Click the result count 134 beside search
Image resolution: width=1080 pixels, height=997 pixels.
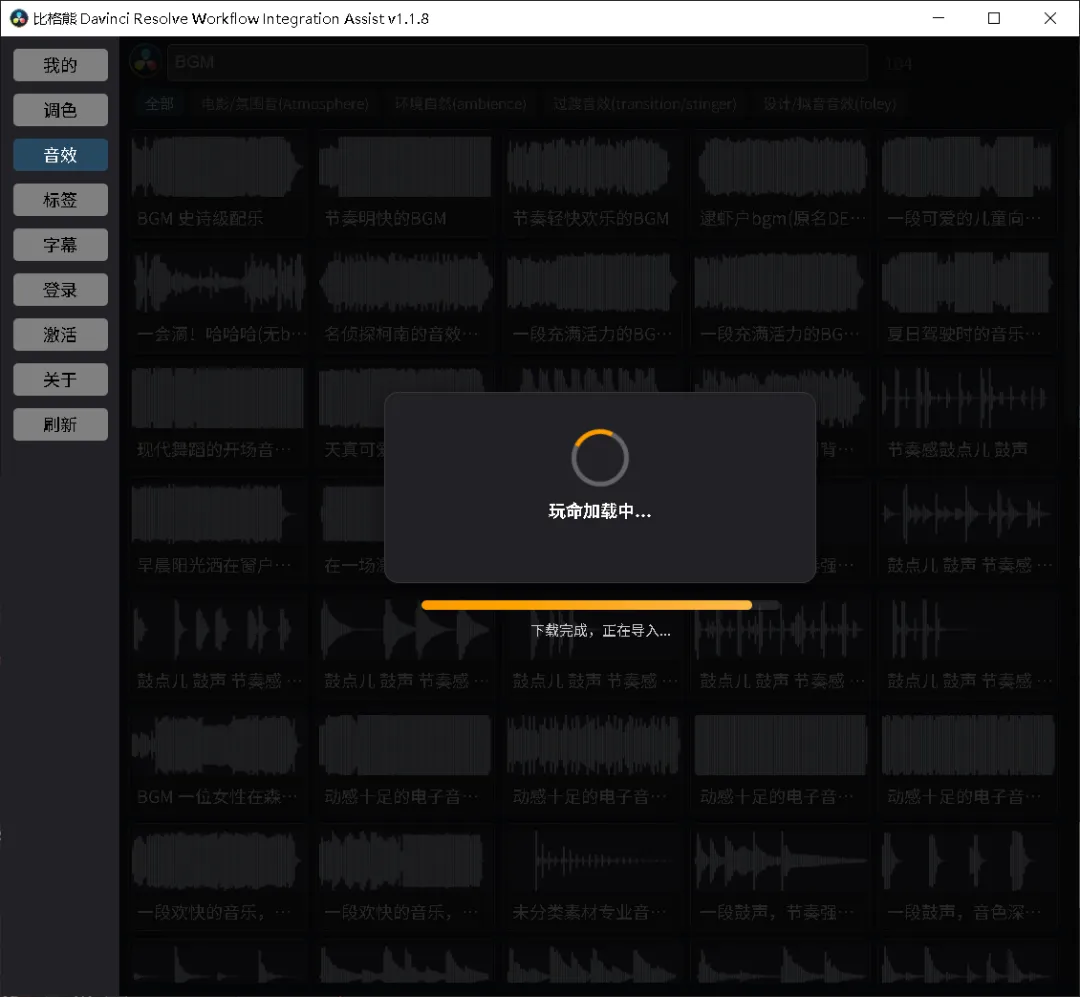pos(899,64)
